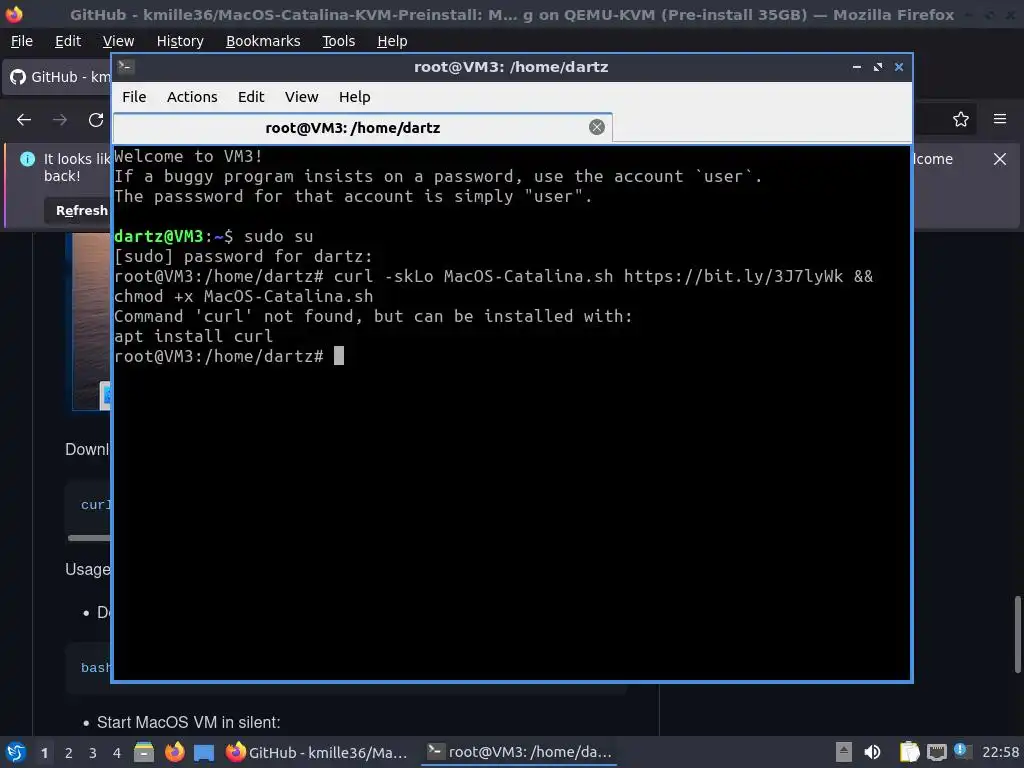
Task: Select the GitHub tab in Firefox
Action: (x=57, y=77)
